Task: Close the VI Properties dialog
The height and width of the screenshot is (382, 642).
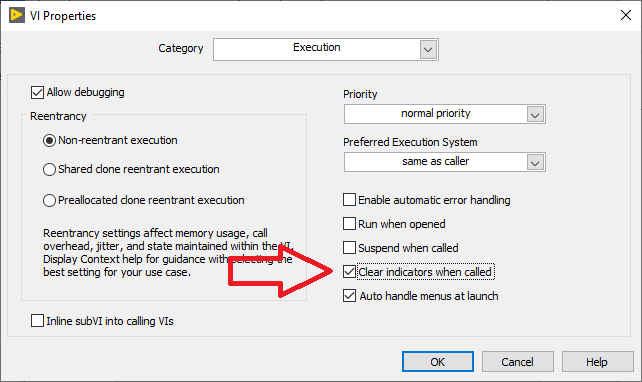Action: point(625,16)
